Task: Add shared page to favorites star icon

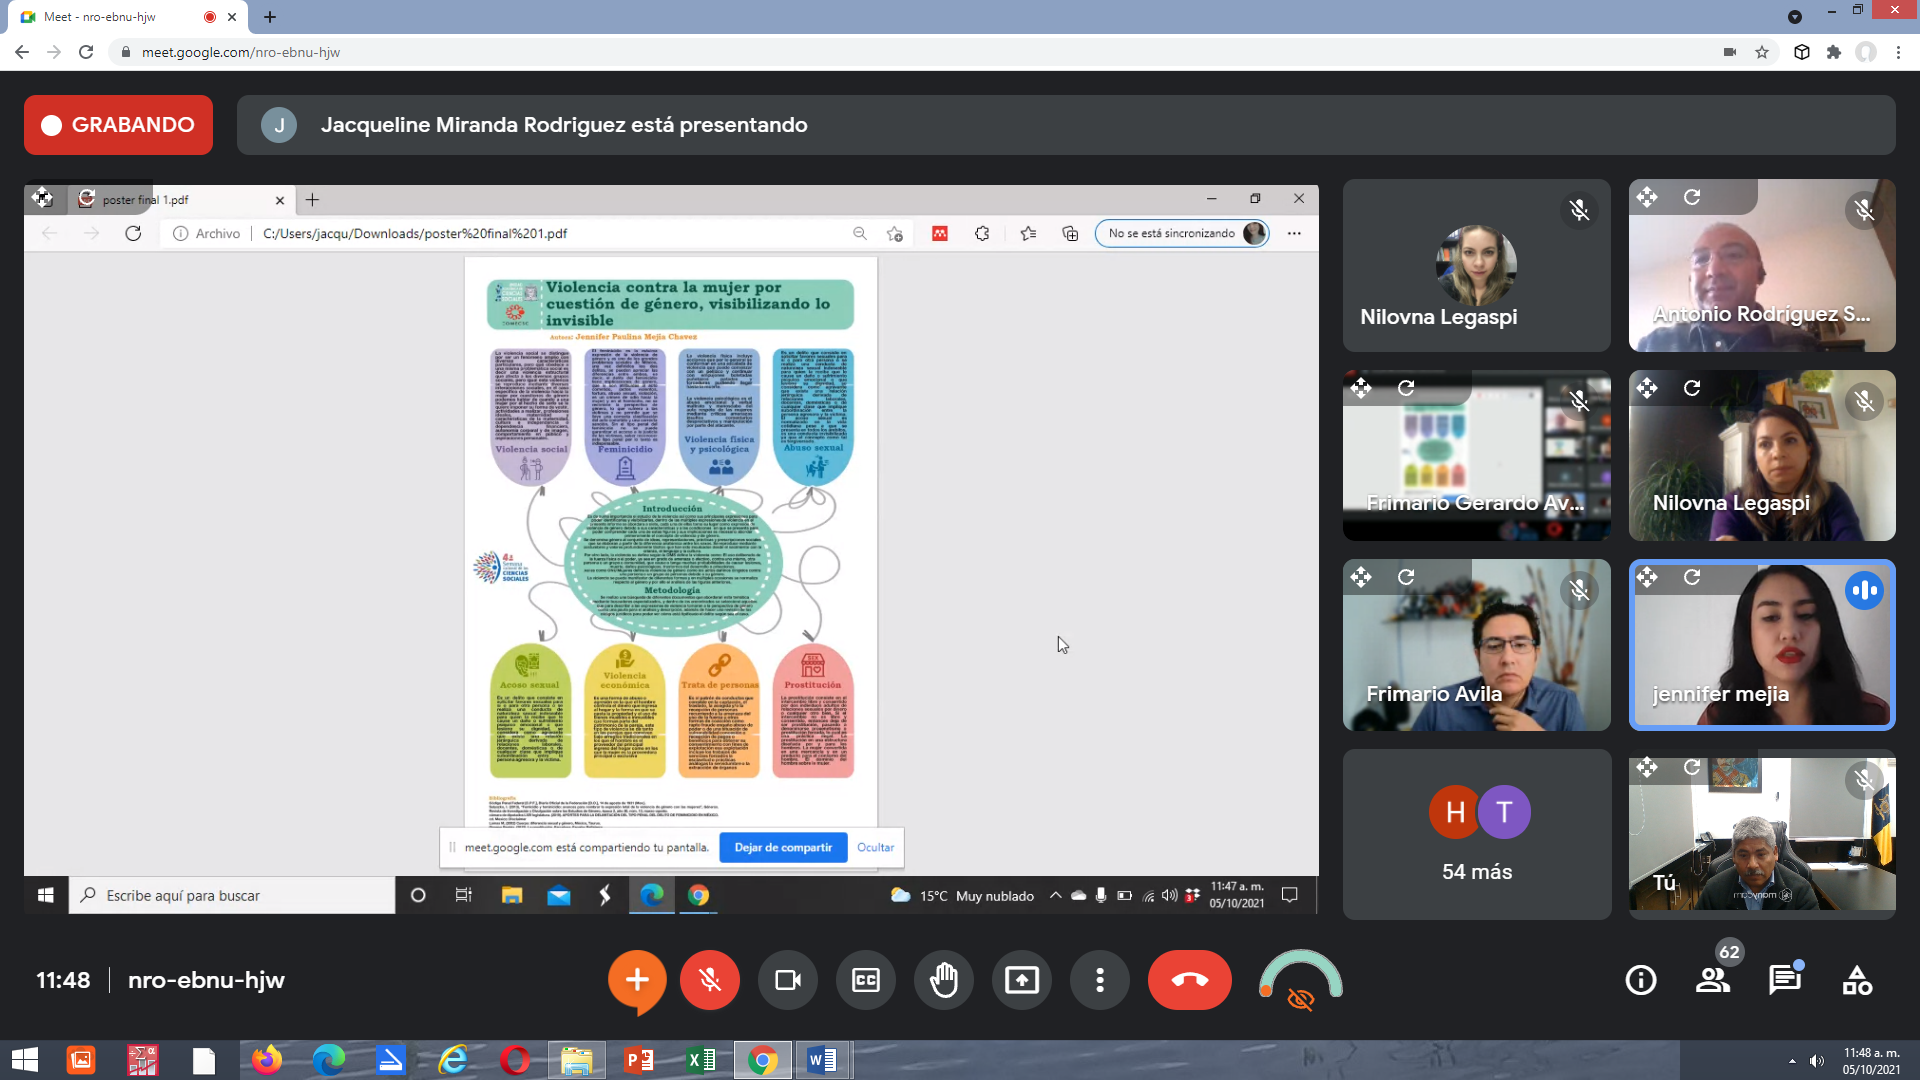Action: click(895, 233)
